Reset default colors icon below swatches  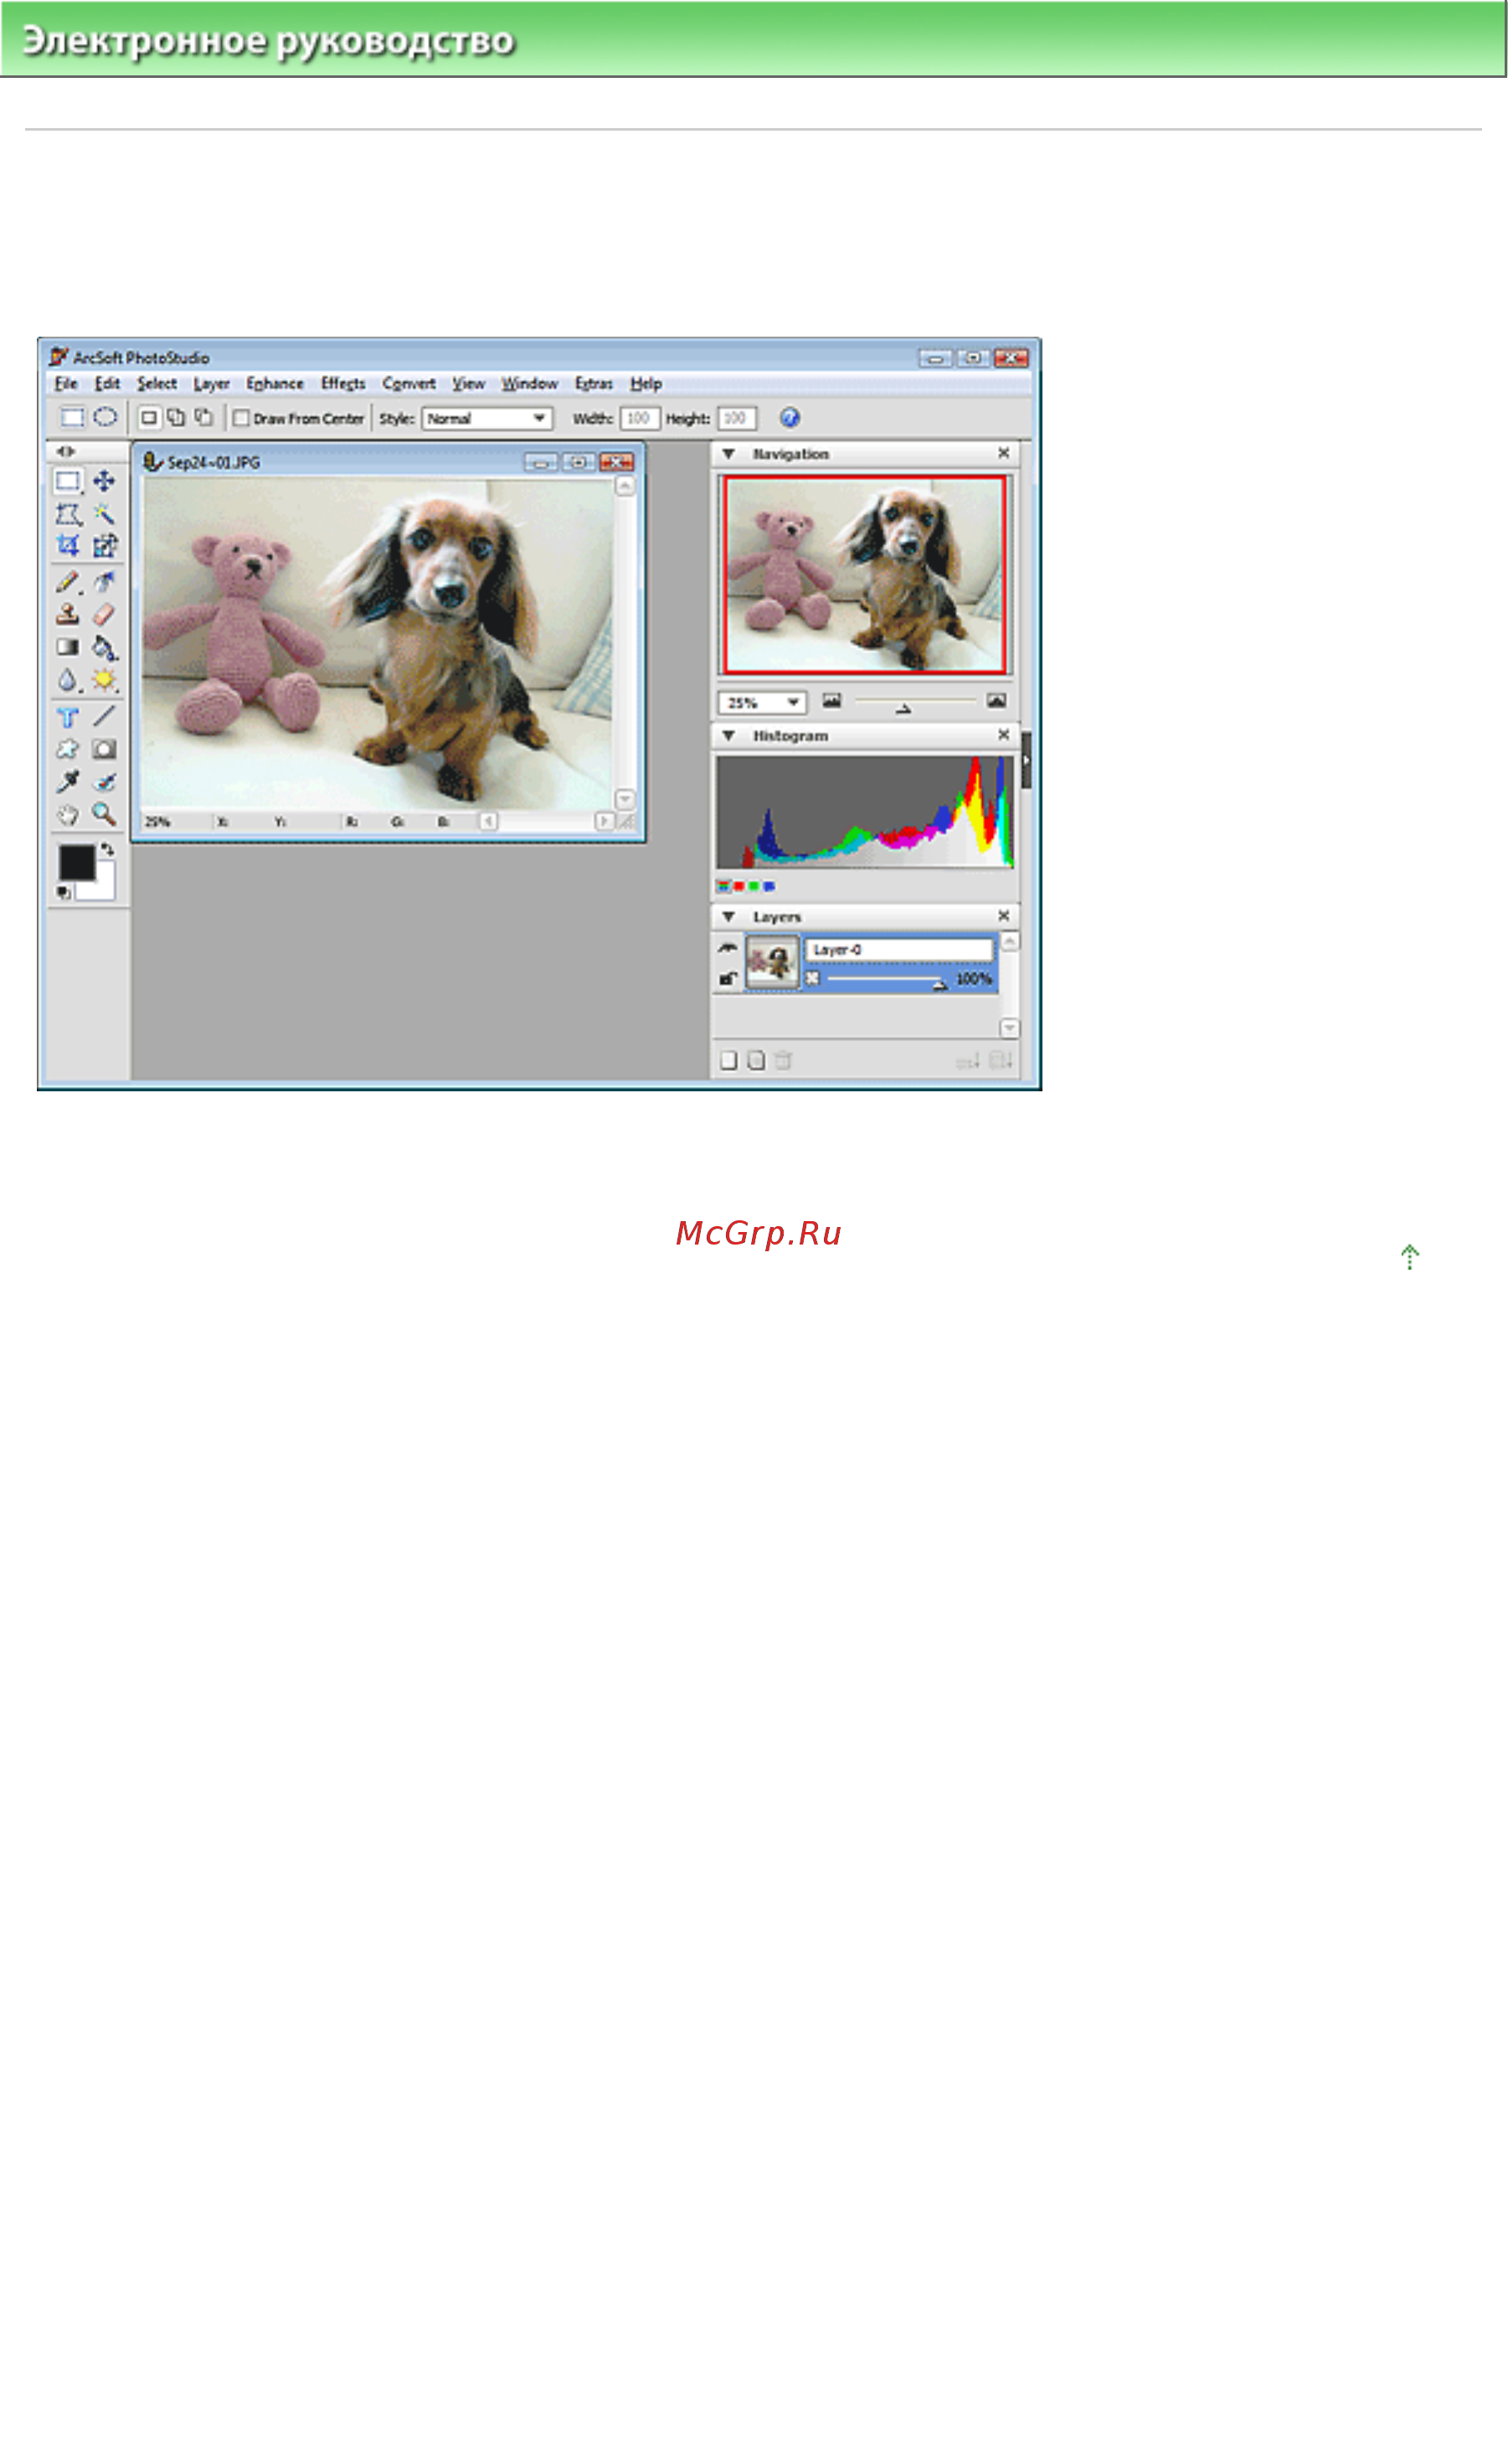[x=64, y=892]
